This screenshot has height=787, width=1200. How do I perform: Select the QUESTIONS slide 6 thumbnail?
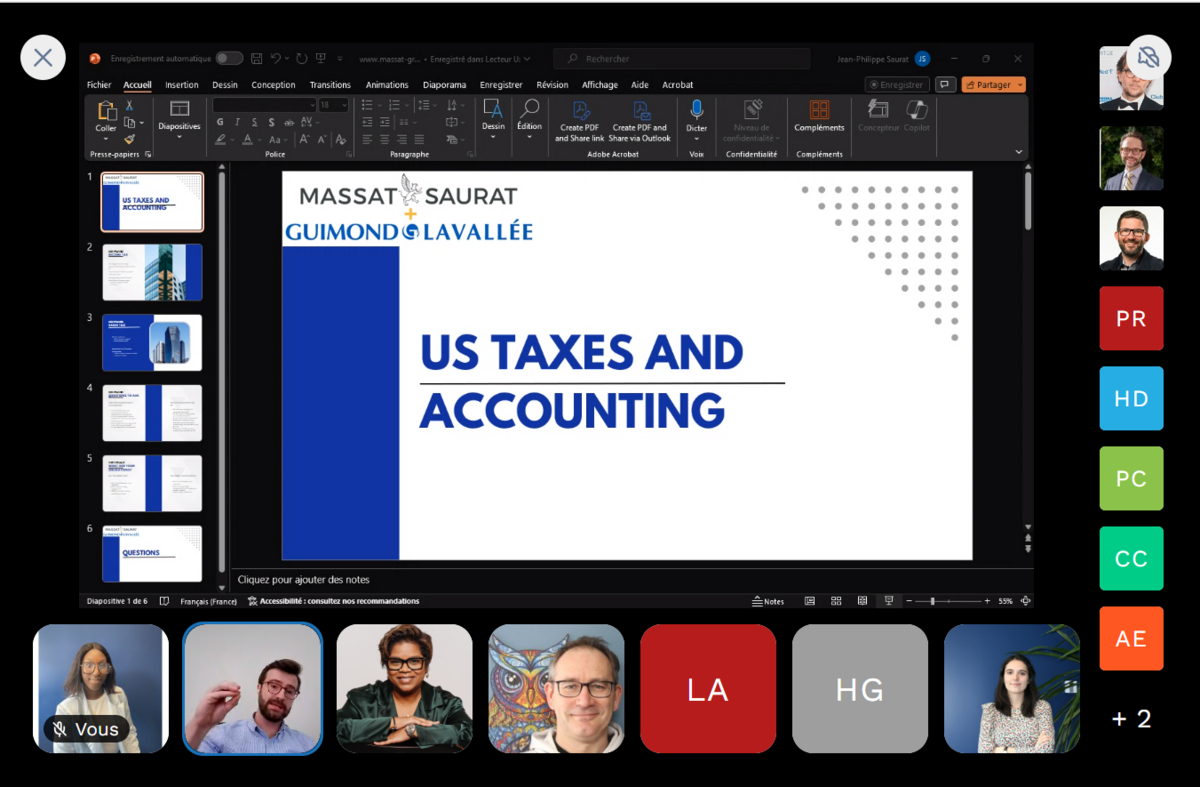point(152,553)
